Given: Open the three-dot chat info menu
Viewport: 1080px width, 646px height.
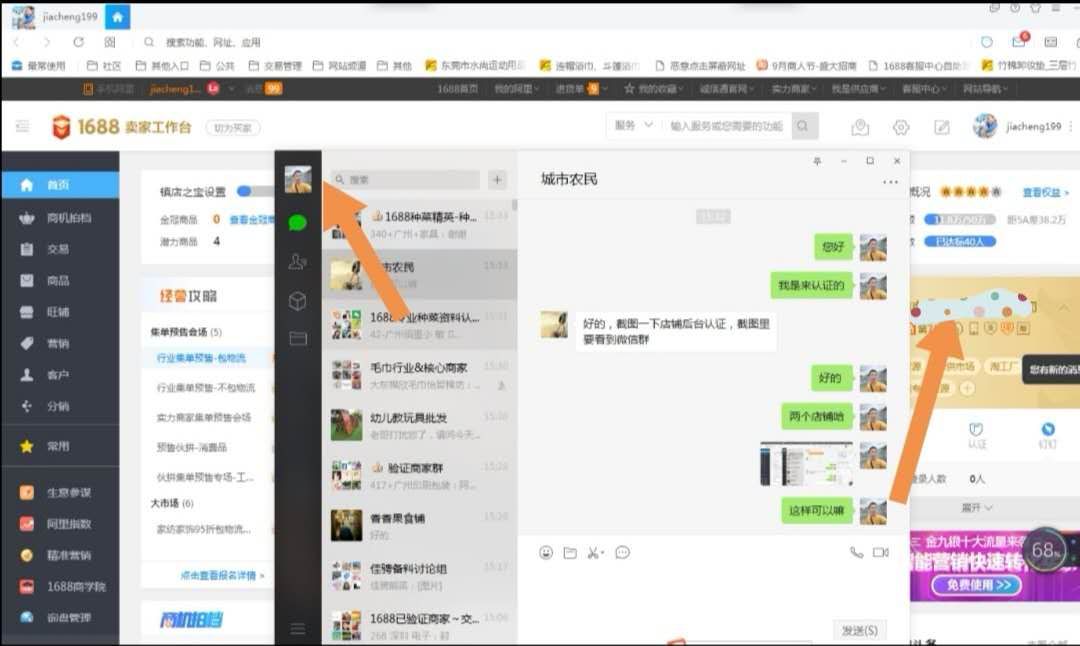Looking at the screenshot, I should 891,182.
